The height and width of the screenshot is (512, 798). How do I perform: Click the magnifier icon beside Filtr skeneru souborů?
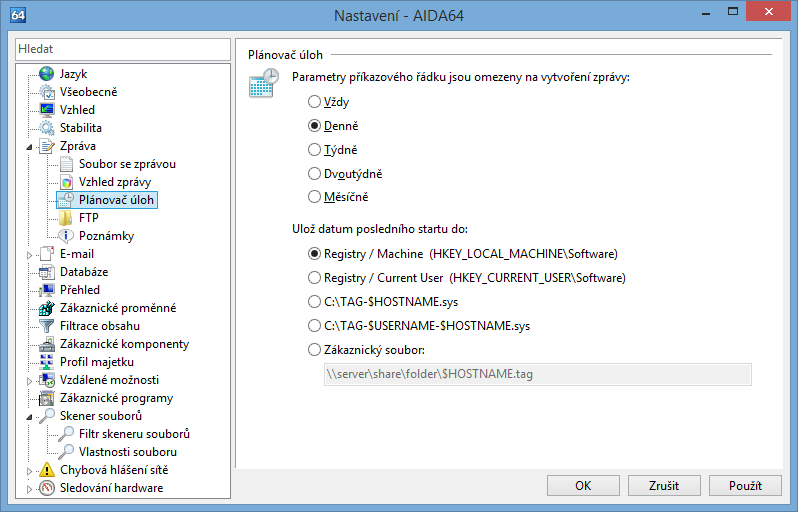pyautogui.click(x=66, y=434)
